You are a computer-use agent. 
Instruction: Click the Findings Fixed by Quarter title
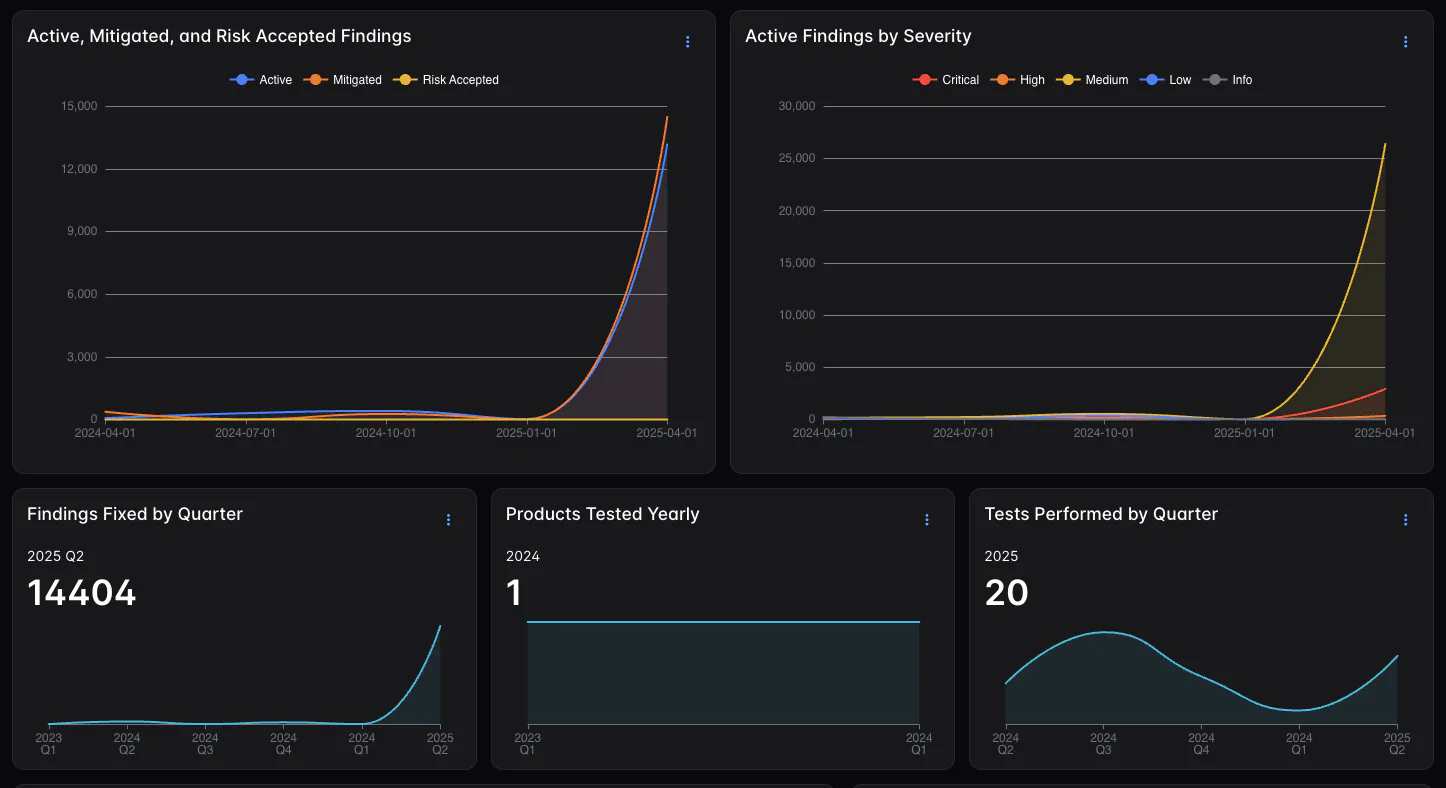(x=135, y=514)
